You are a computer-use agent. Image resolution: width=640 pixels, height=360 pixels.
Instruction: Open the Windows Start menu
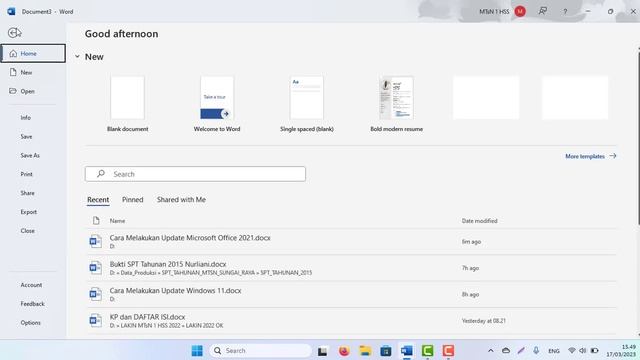[x=197, y=351]
